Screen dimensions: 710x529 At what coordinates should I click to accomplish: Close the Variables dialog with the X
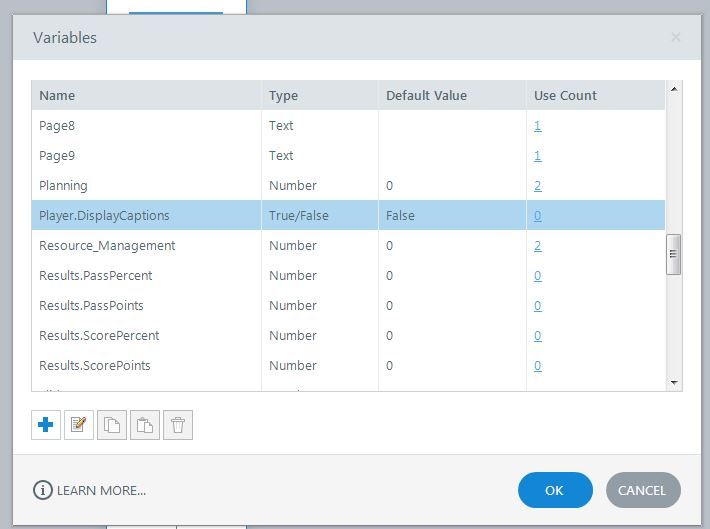[x=676, y=37]
